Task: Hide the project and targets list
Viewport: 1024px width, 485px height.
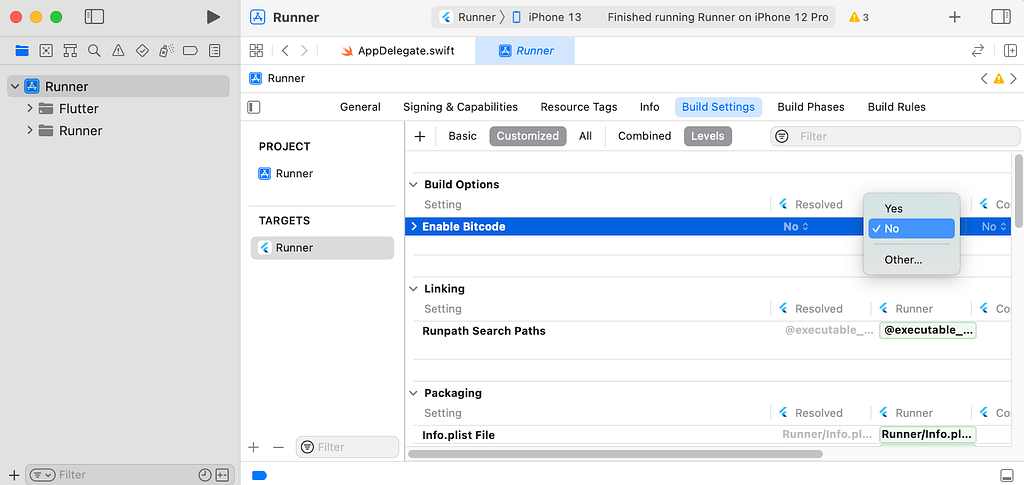Action: pyautogui.click(x=254, y=107)
